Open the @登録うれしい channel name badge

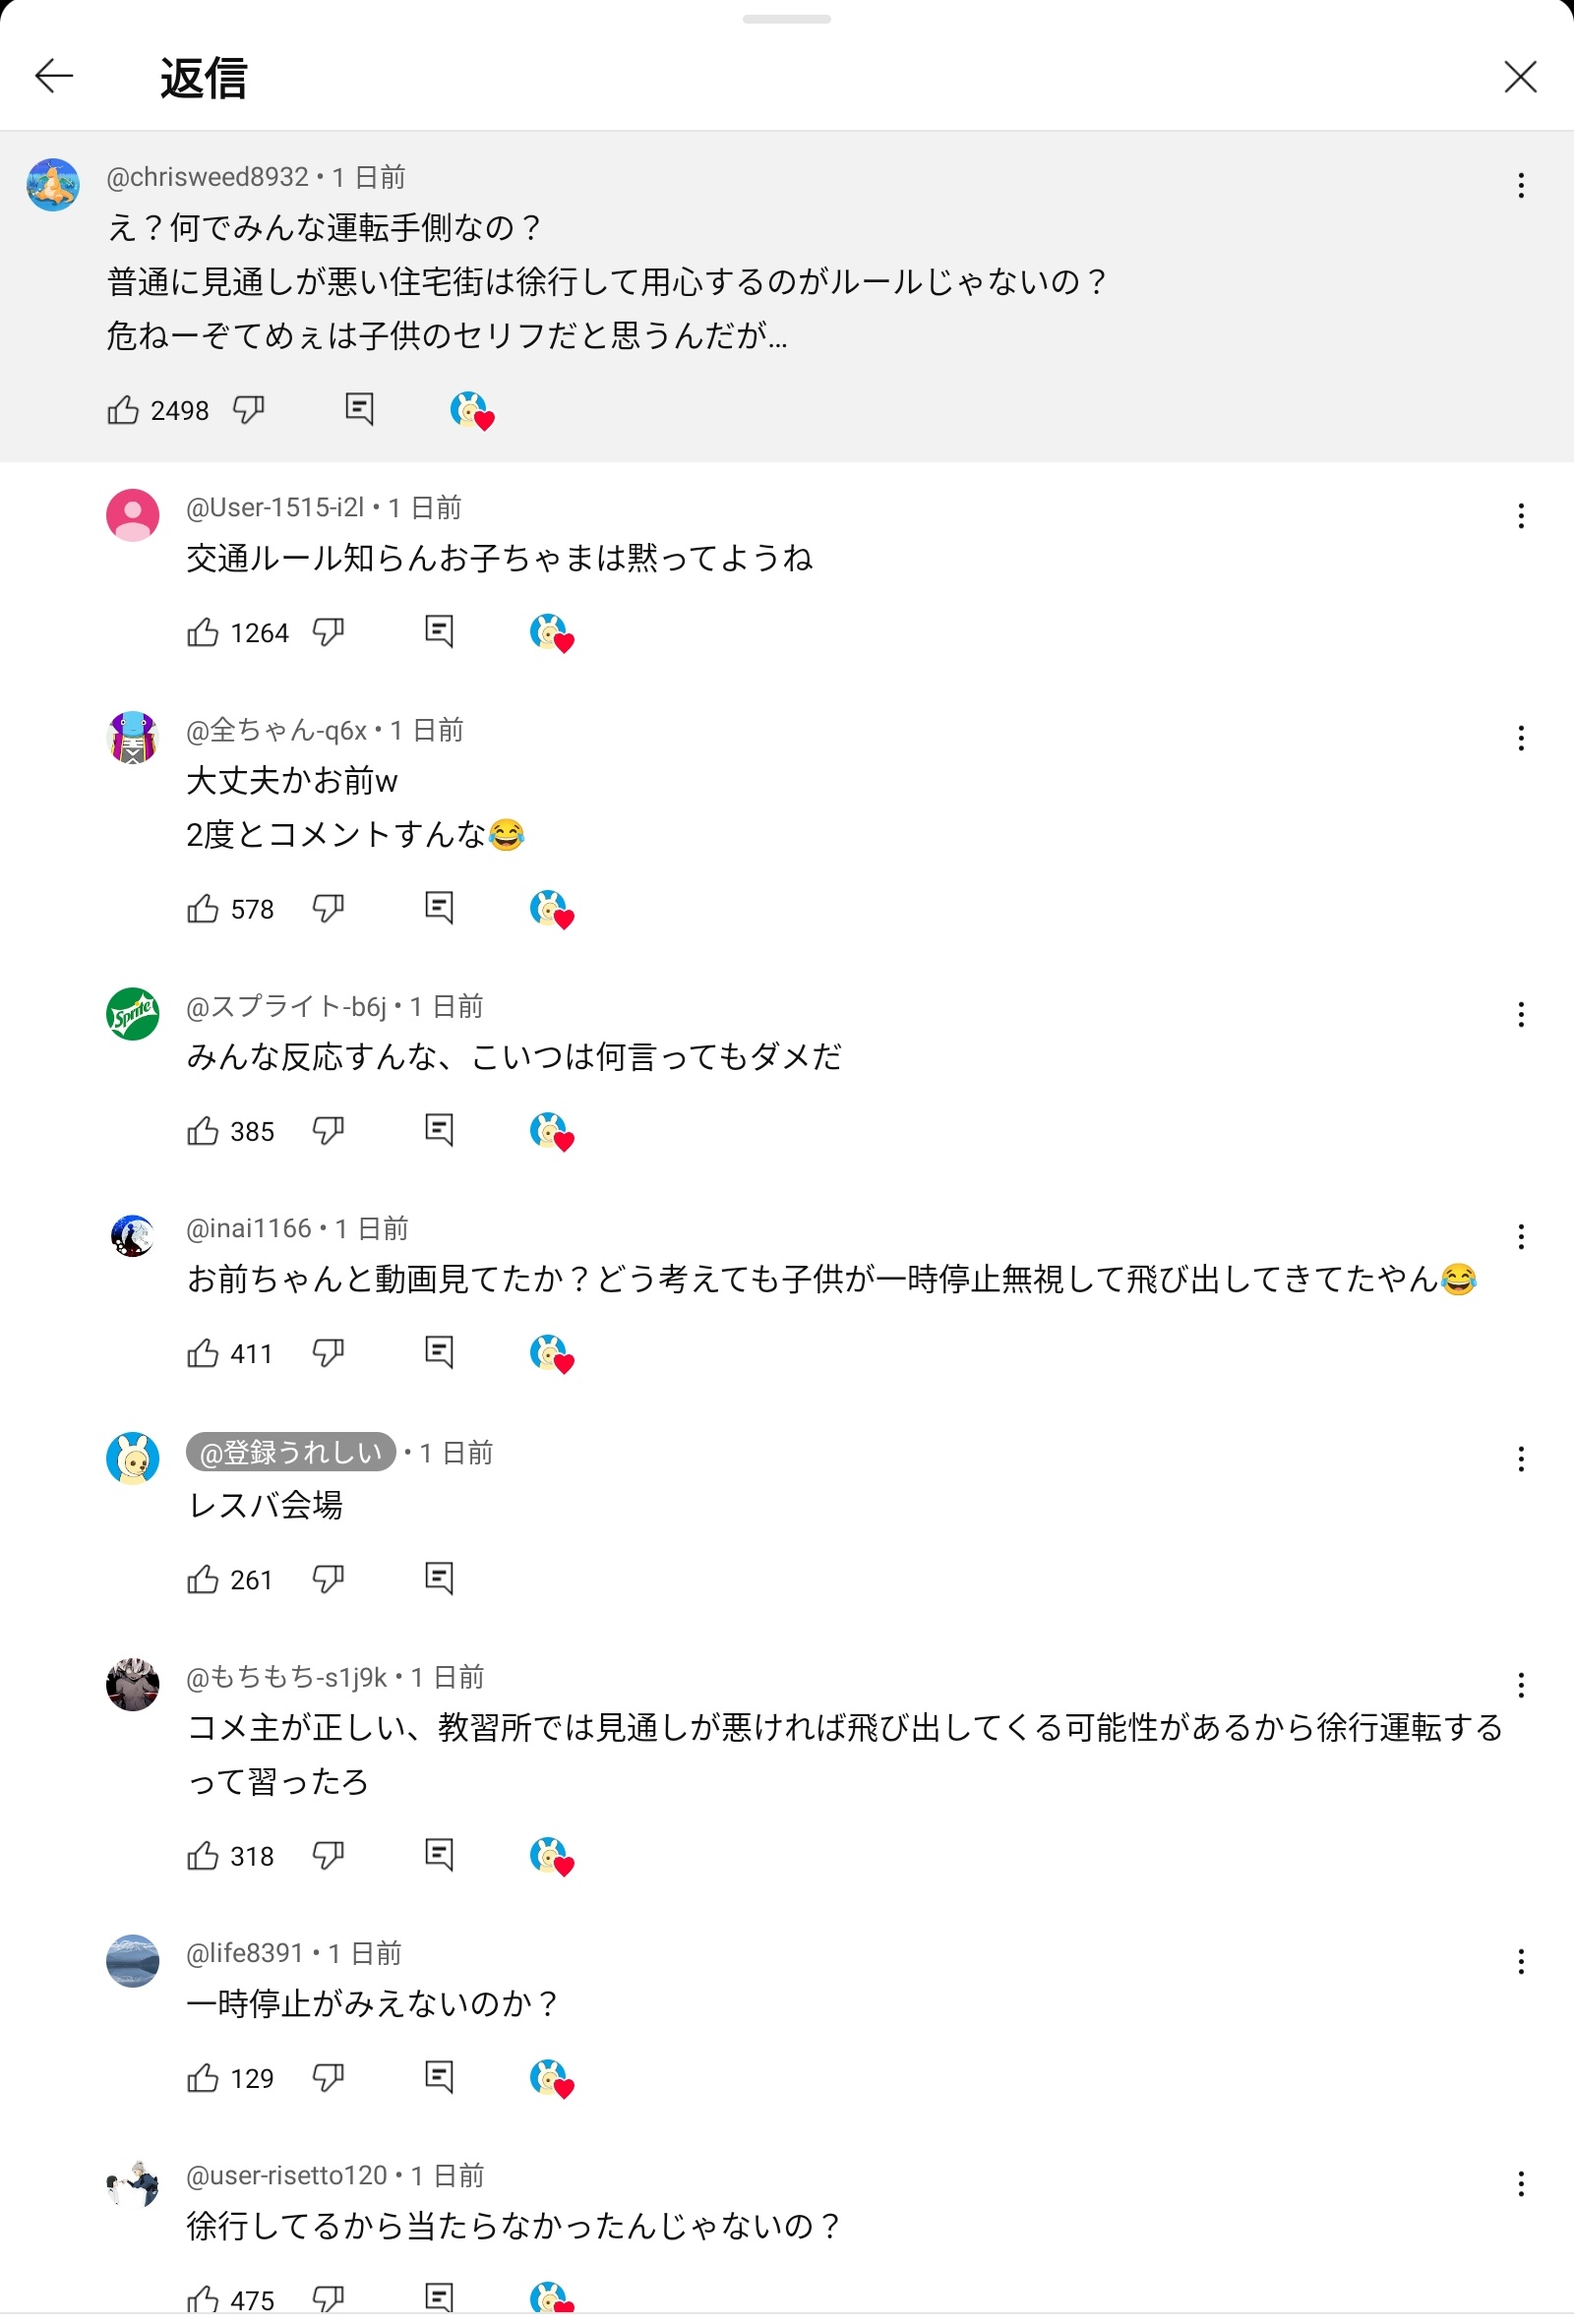coord(291,1452)
